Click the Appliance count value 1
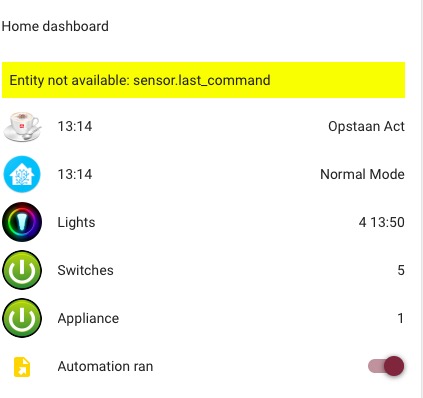 tap(401, 318)
